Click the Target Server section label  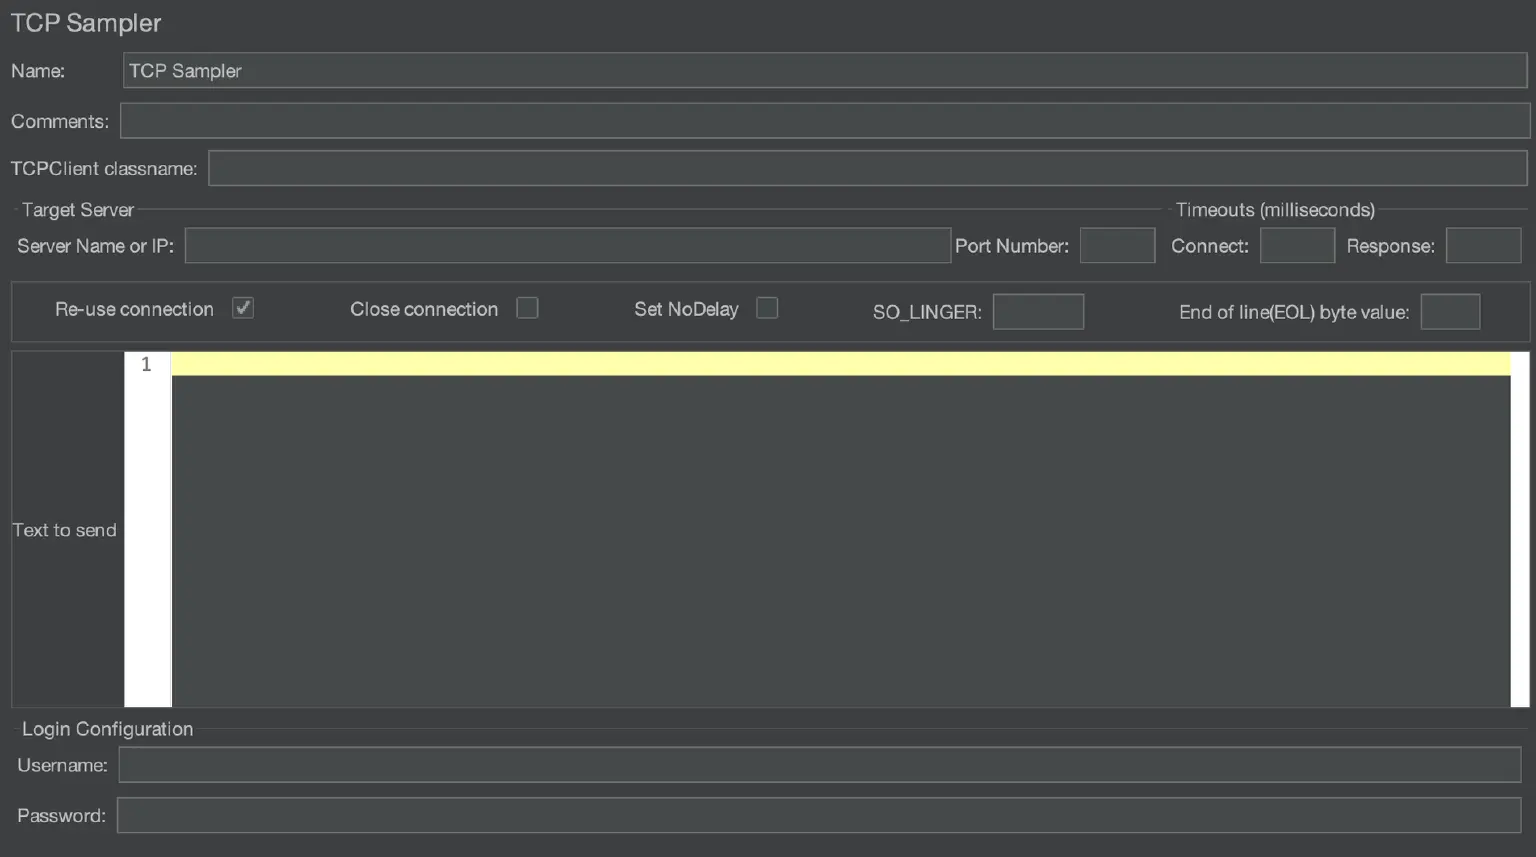77,210
